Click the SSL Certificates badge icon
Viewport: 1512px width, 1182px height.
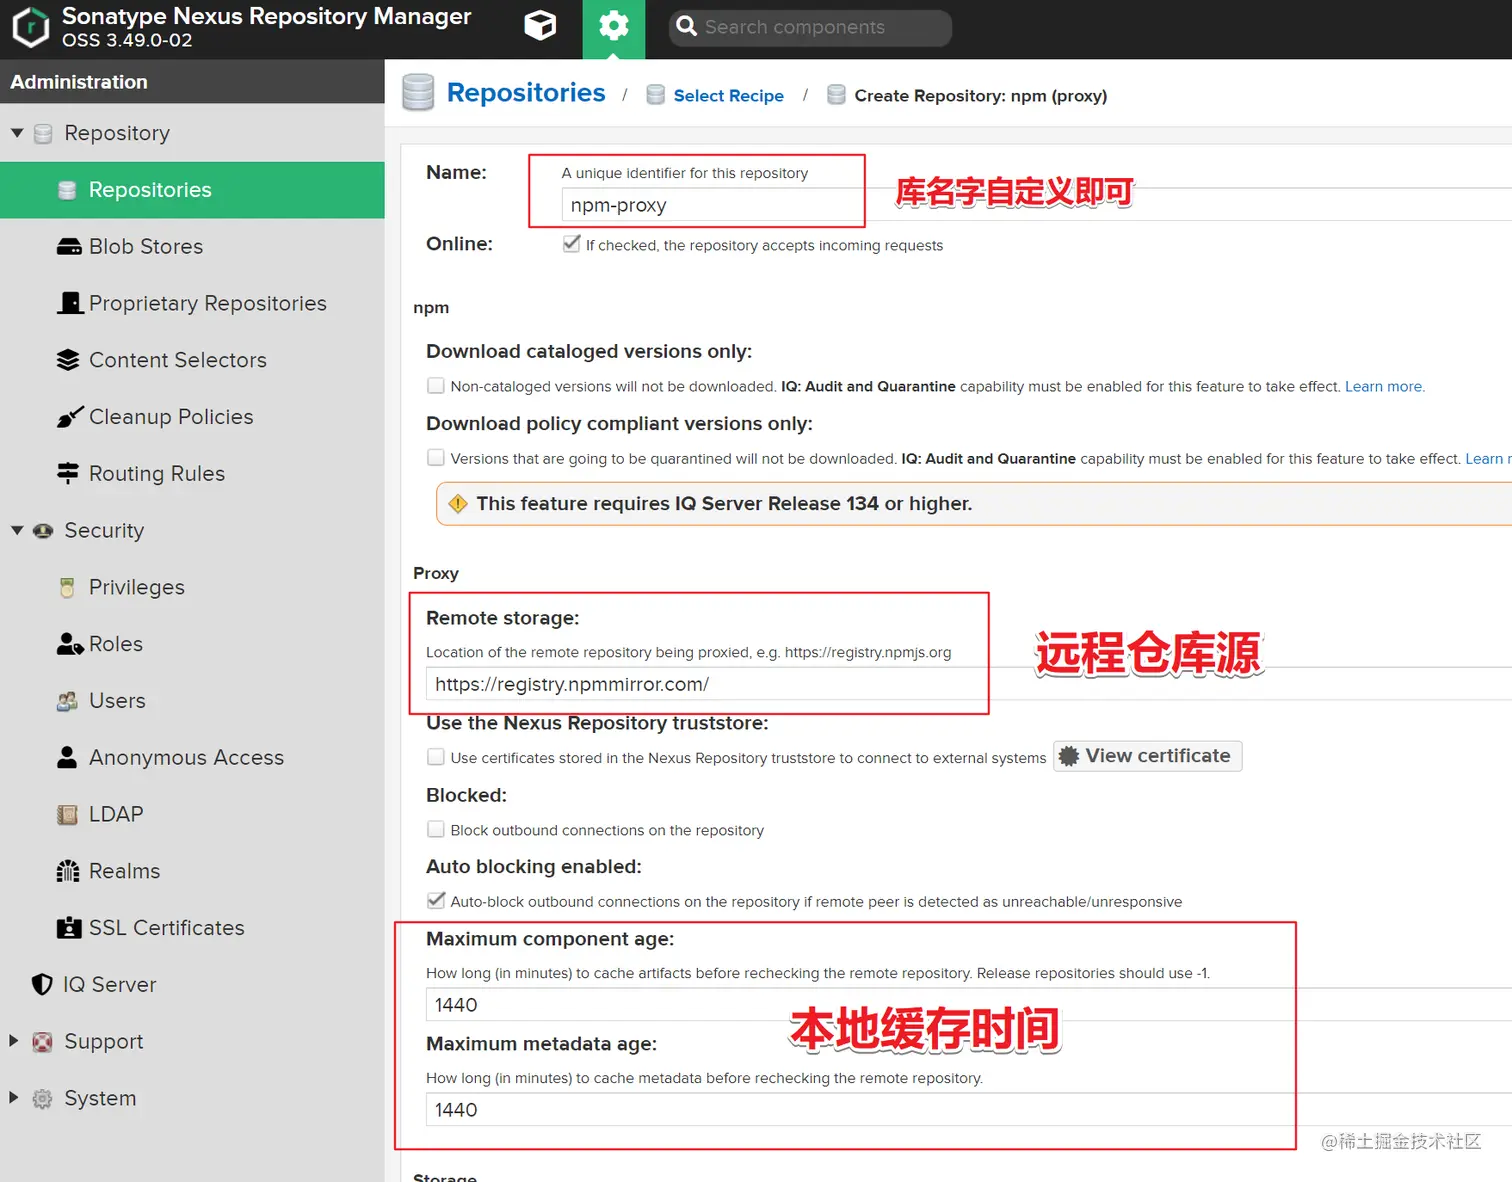69,928
